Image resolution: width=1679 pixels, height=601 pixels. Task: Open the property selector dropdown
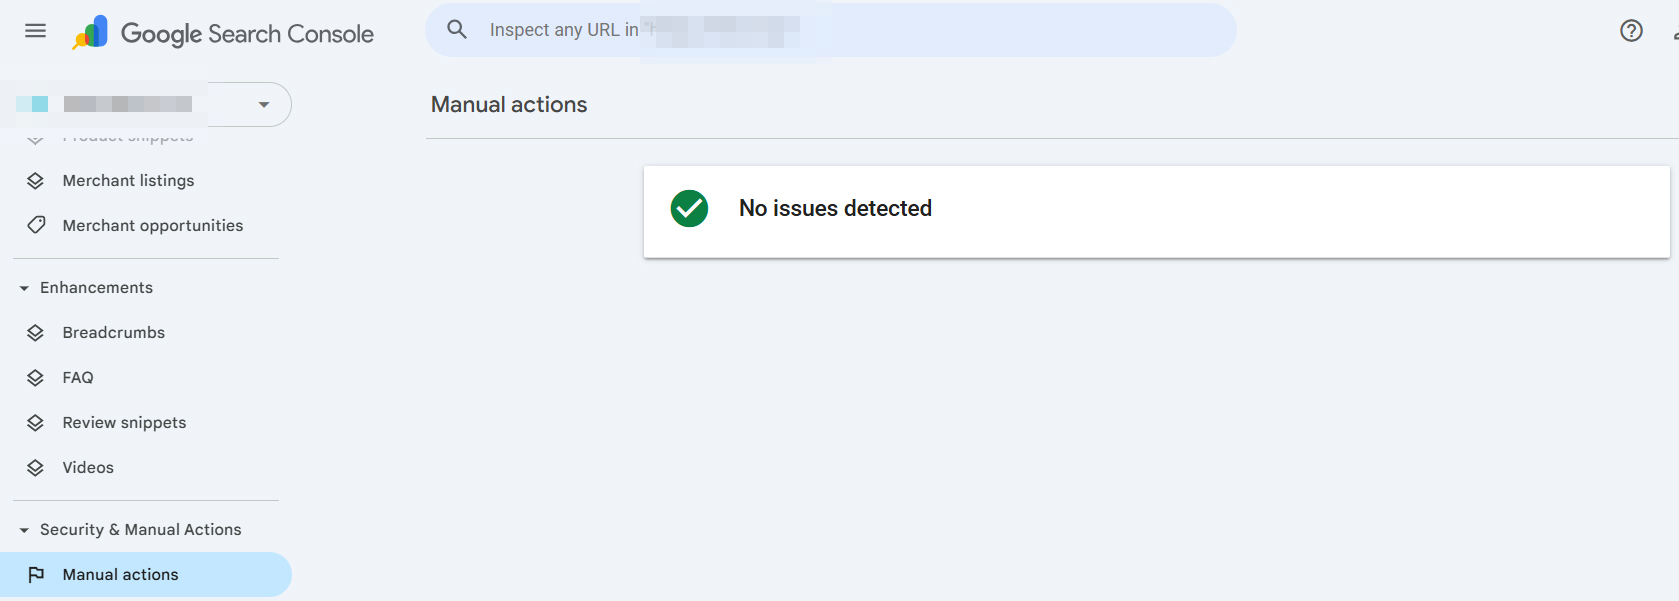[x=263, y=105]
